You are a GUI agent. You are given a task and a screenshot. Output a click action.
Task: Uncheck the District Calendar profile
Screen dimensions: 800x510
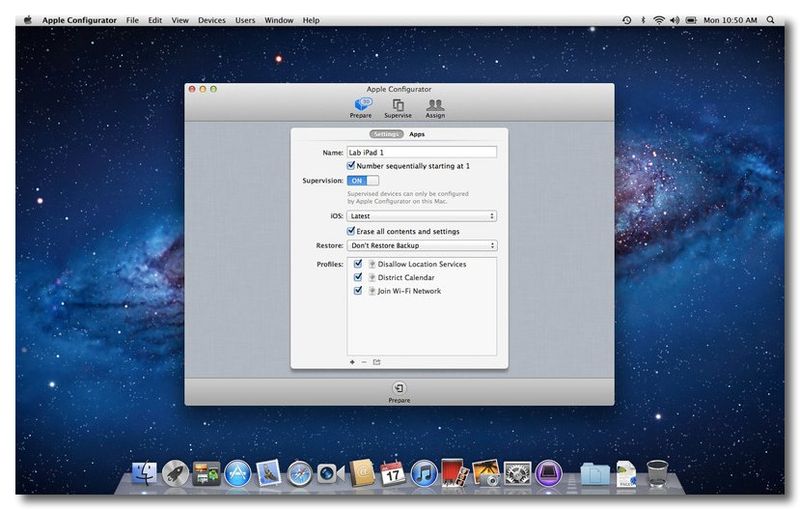pos(358,277)
